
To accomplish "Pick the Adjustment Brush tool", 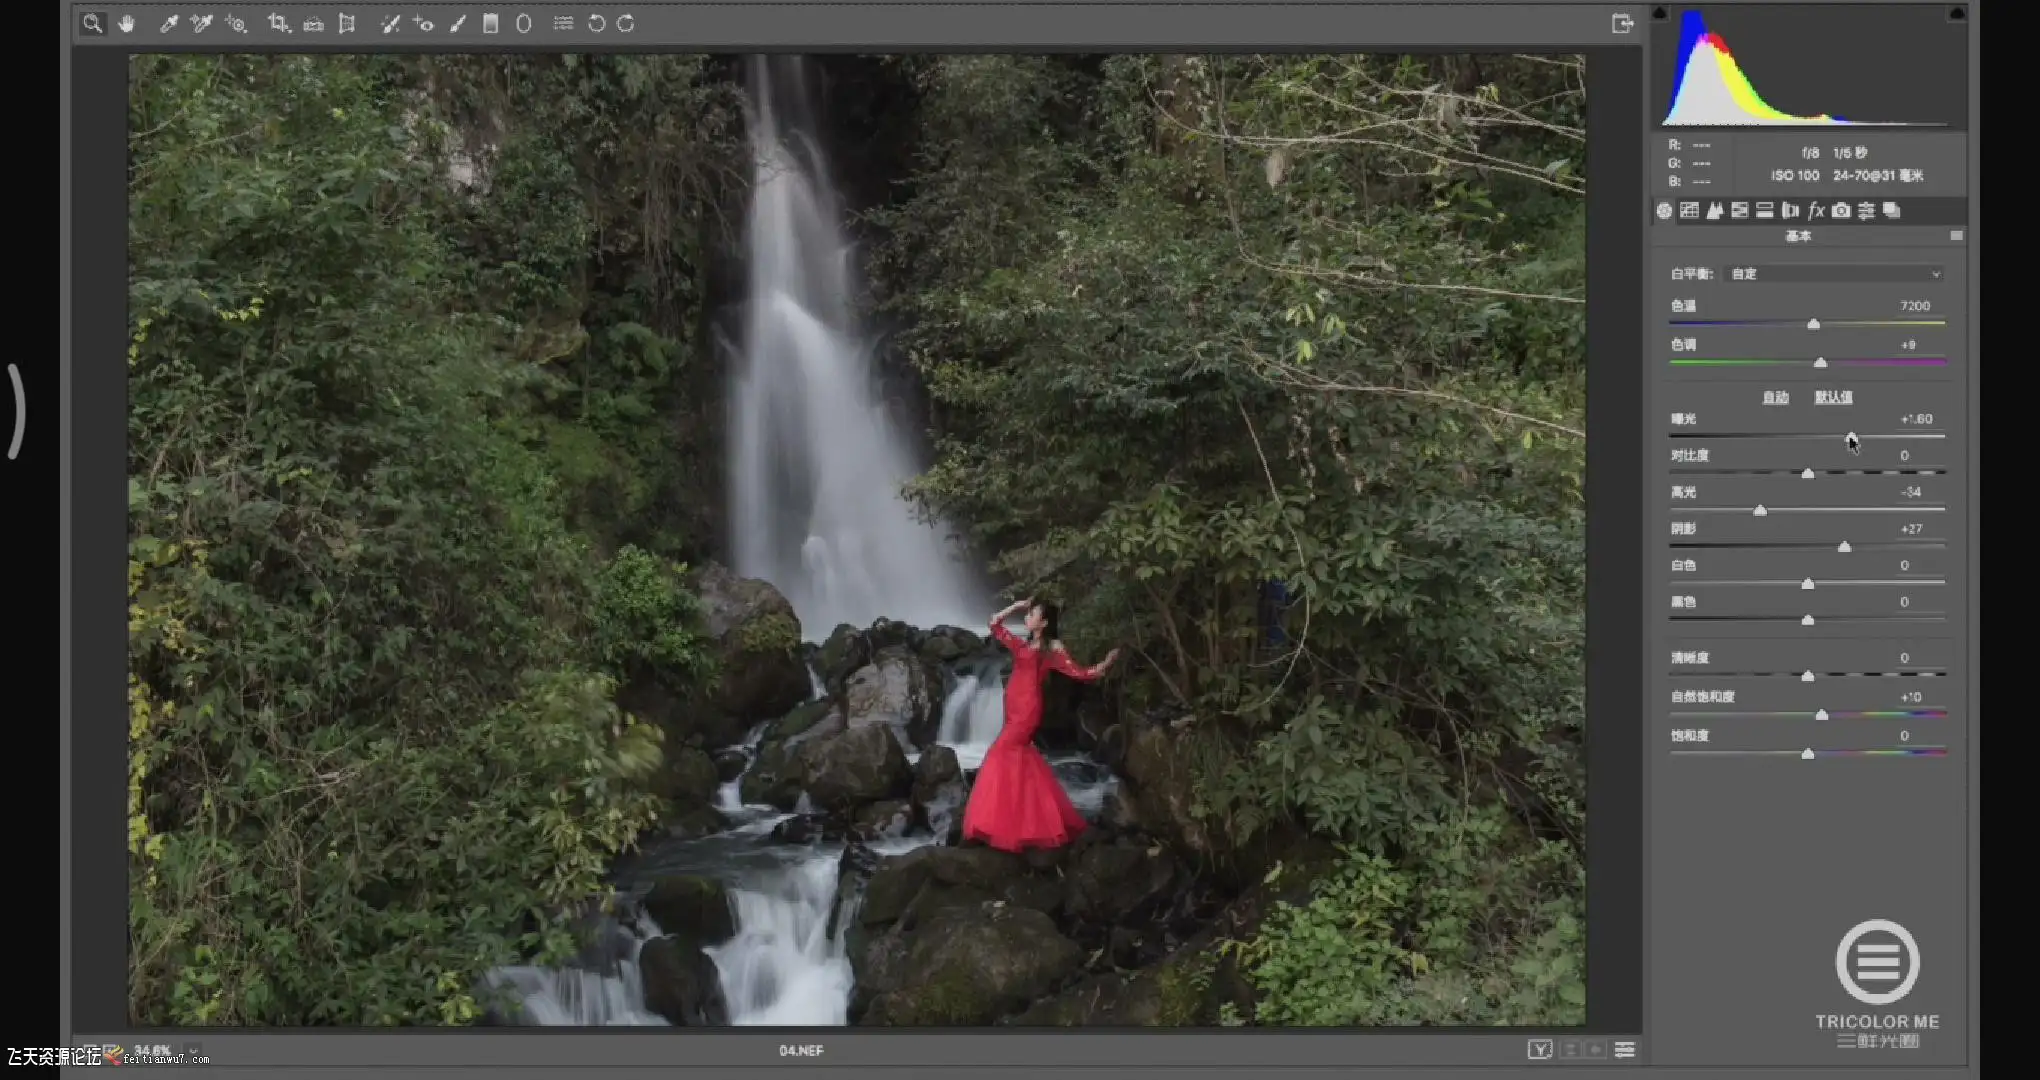I will (458, 23).
